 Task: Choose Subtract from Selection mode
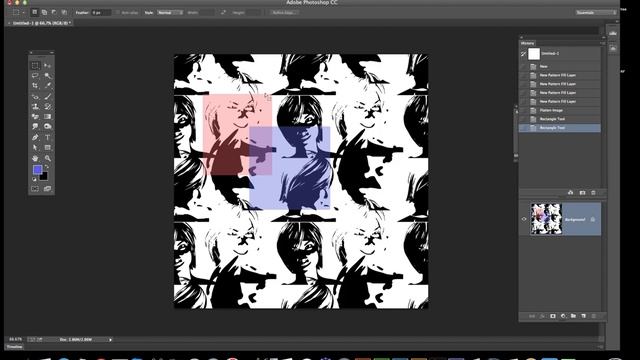pos(54,13)
